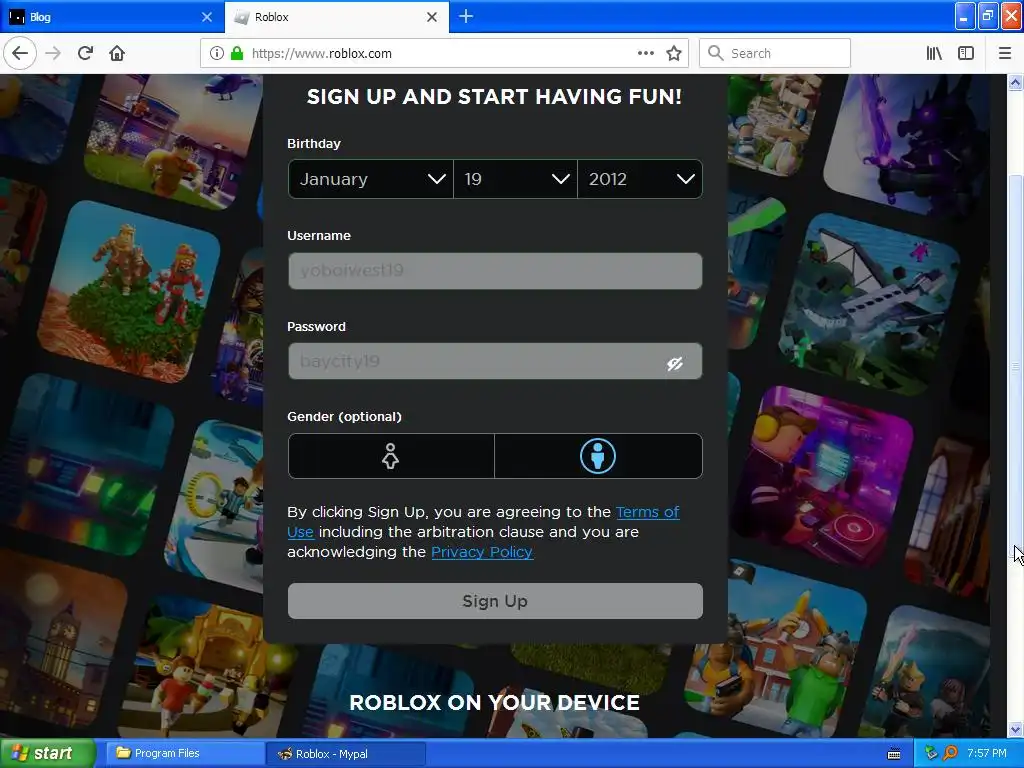Click the scrollbar down arrow

(x=1015, y=729)
